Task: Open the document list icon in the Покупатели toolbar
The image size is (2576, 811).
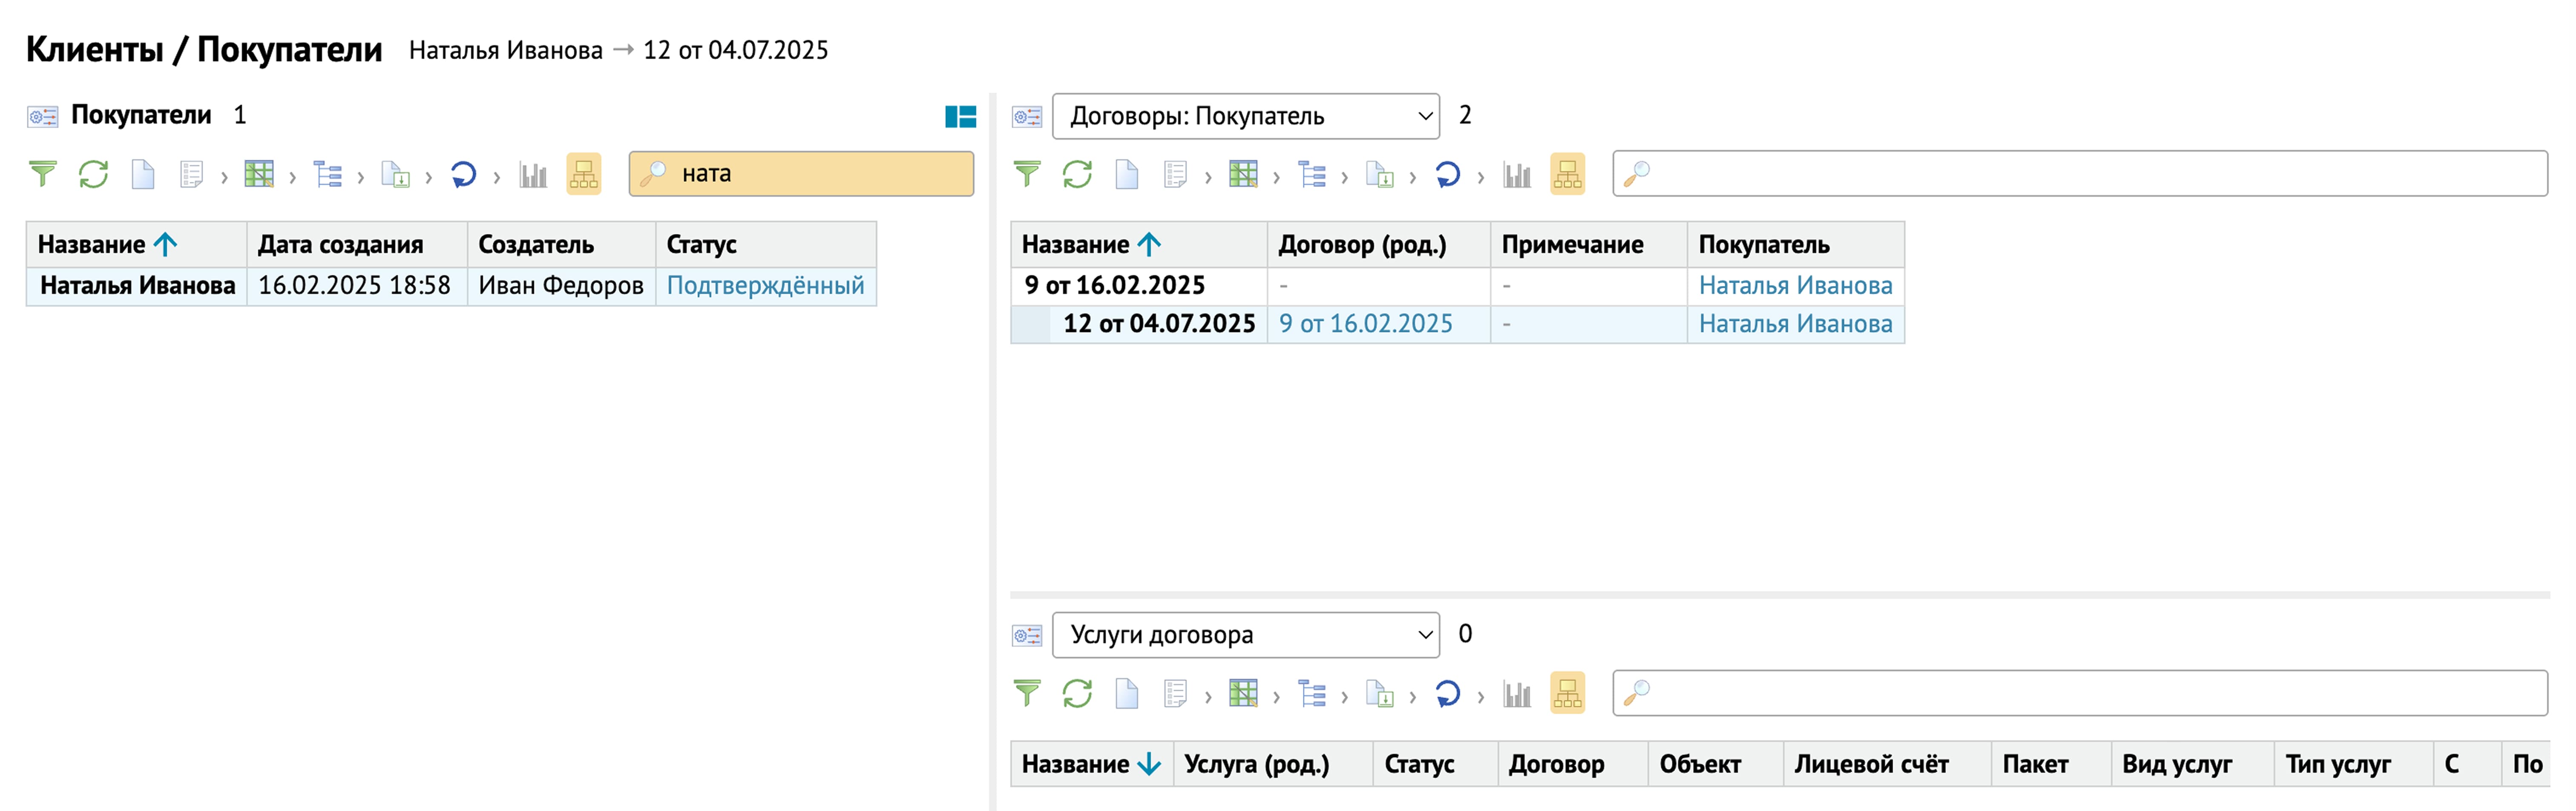Action: (191, 174)
